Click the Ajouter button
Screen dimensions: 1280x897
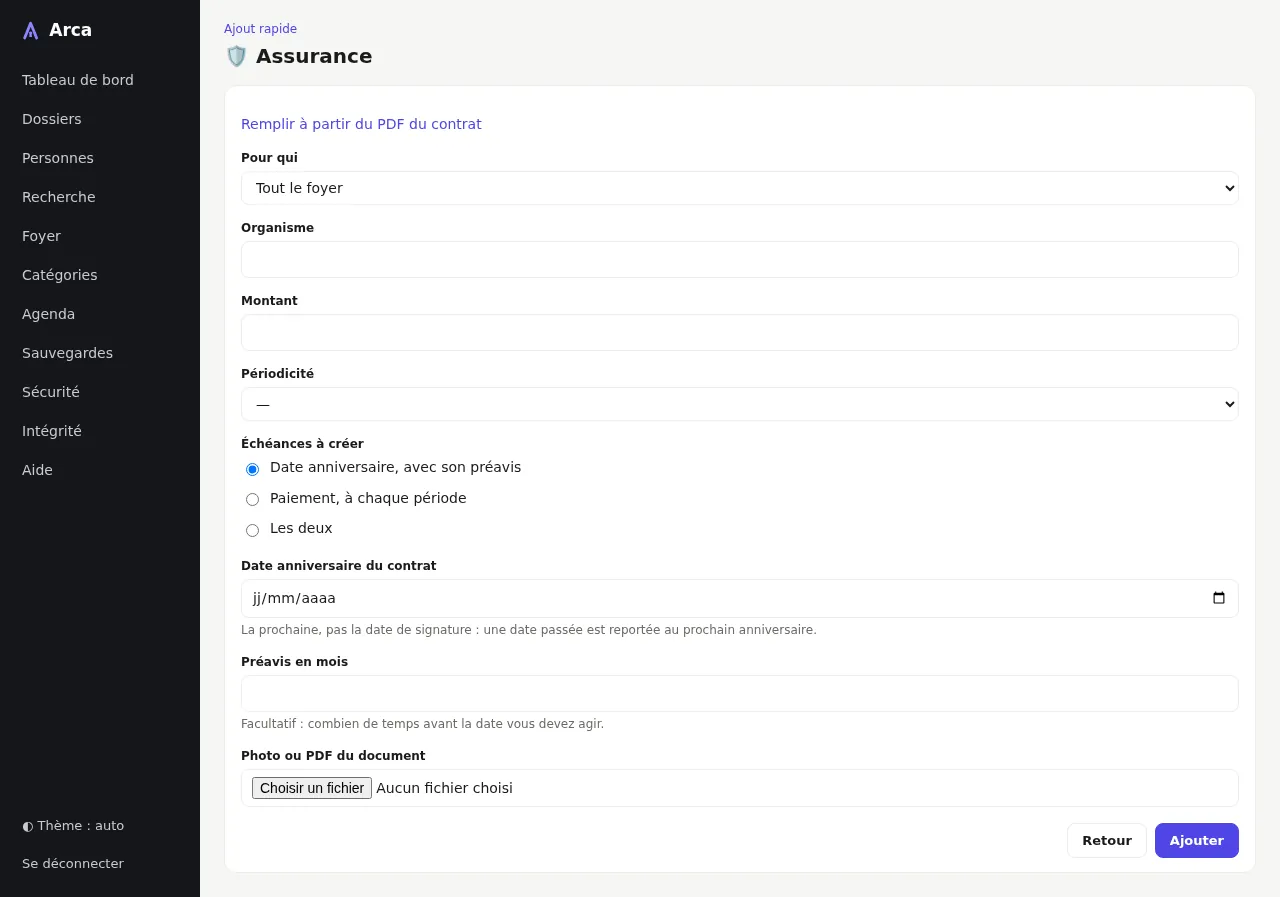(1197, 840)
